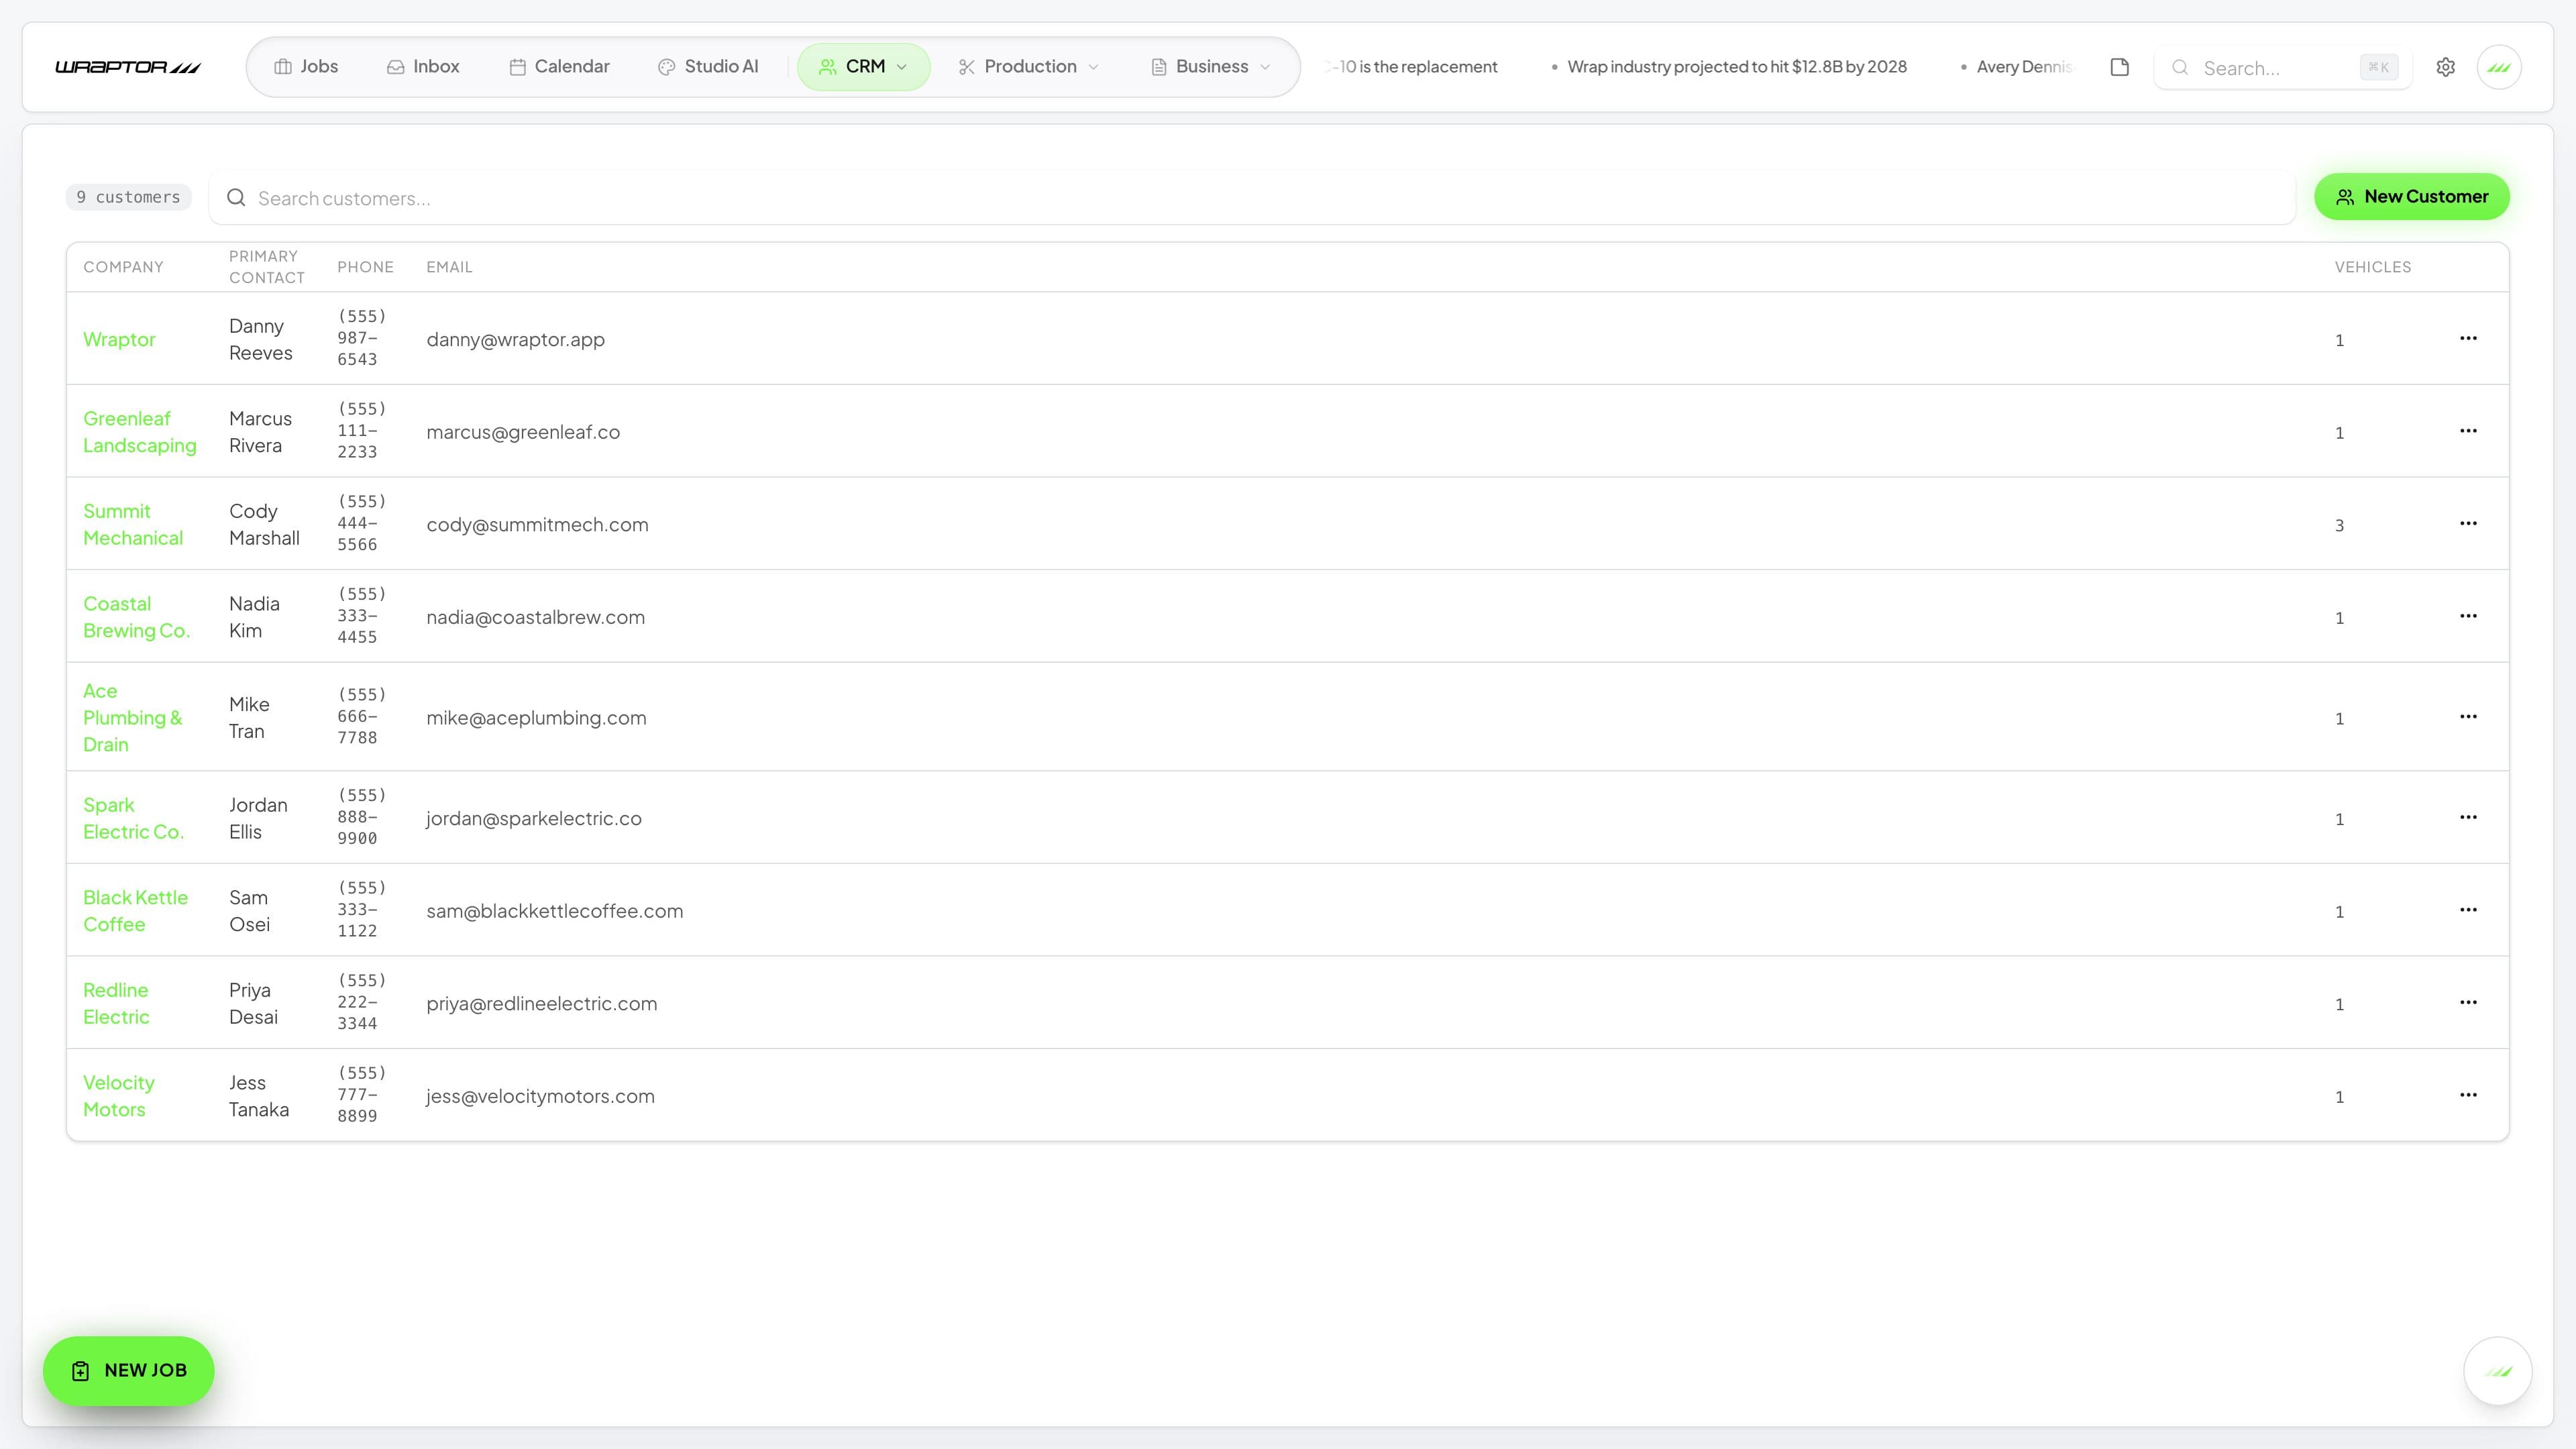
Task: Click the ⌘K shortcut badge in search
Action: click(2378, 67)
